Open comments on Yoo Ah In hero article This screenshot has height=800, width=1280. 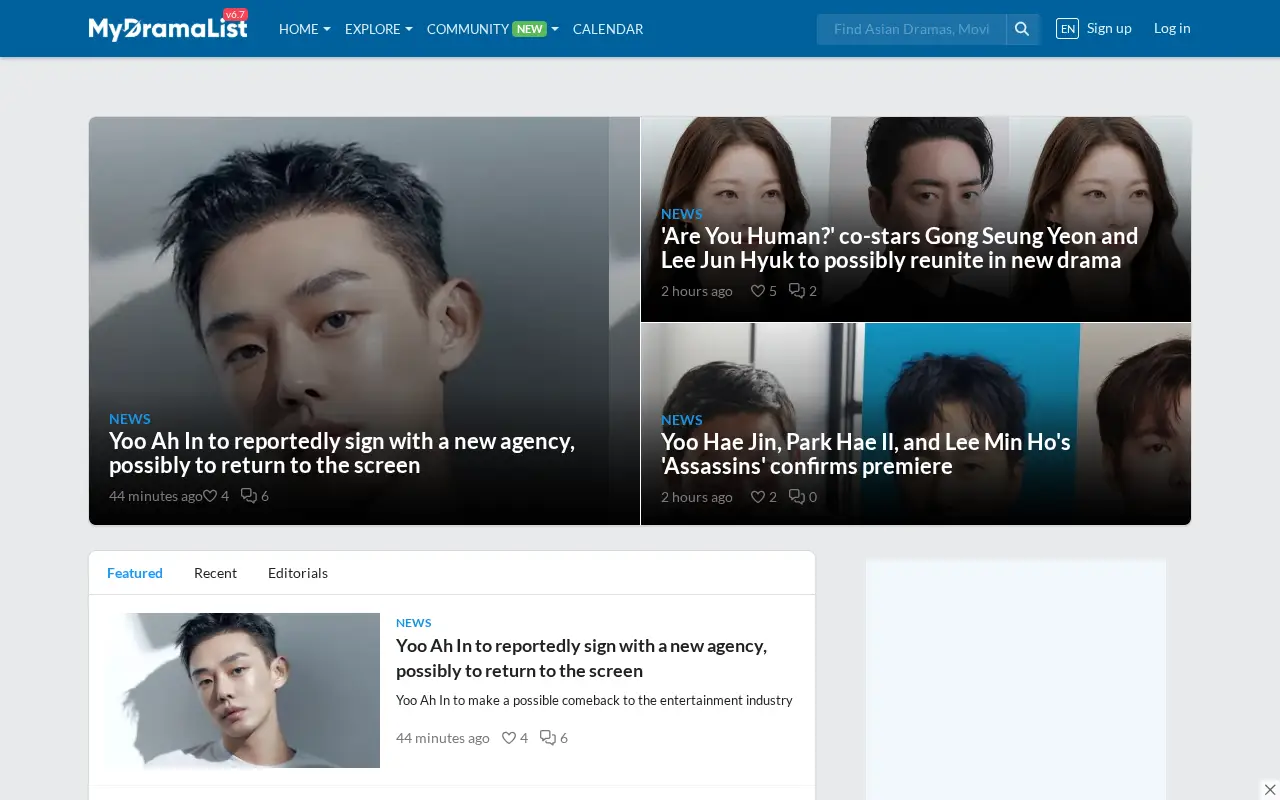coord(249,496)
